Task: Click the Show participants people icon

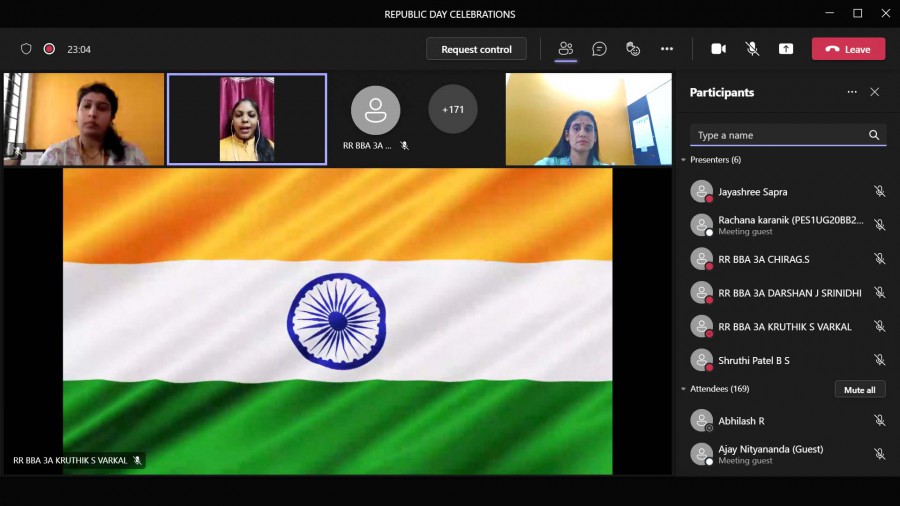Action: pos(566,49)
